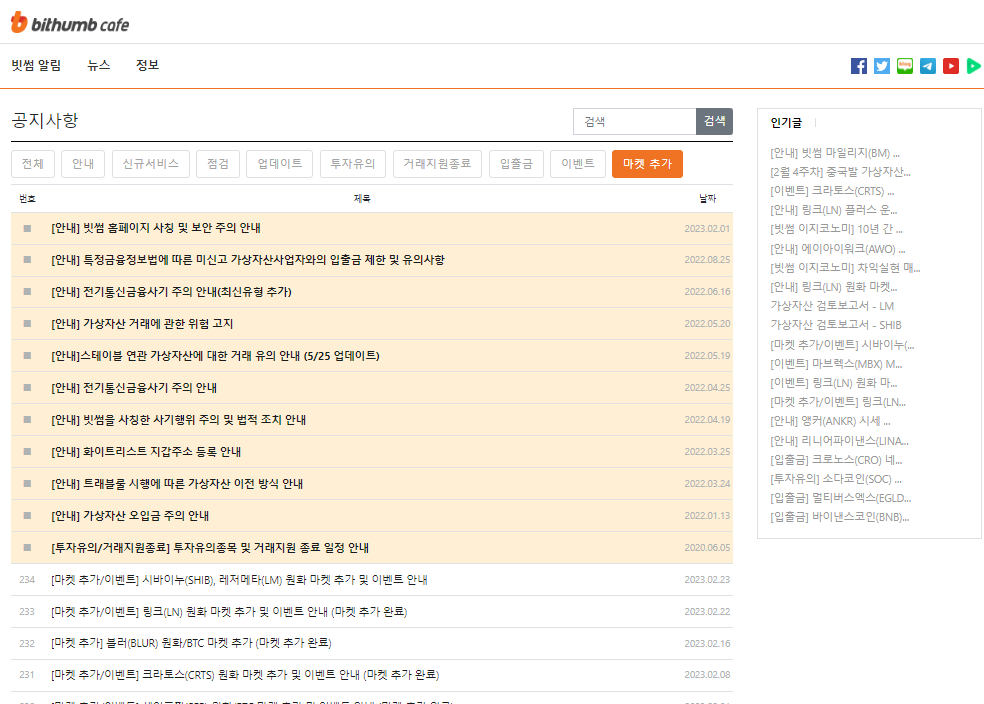Open notice 가상자산 오입금 주의 안내
This screenshot has height=704, width=984.
coord(130,516)
